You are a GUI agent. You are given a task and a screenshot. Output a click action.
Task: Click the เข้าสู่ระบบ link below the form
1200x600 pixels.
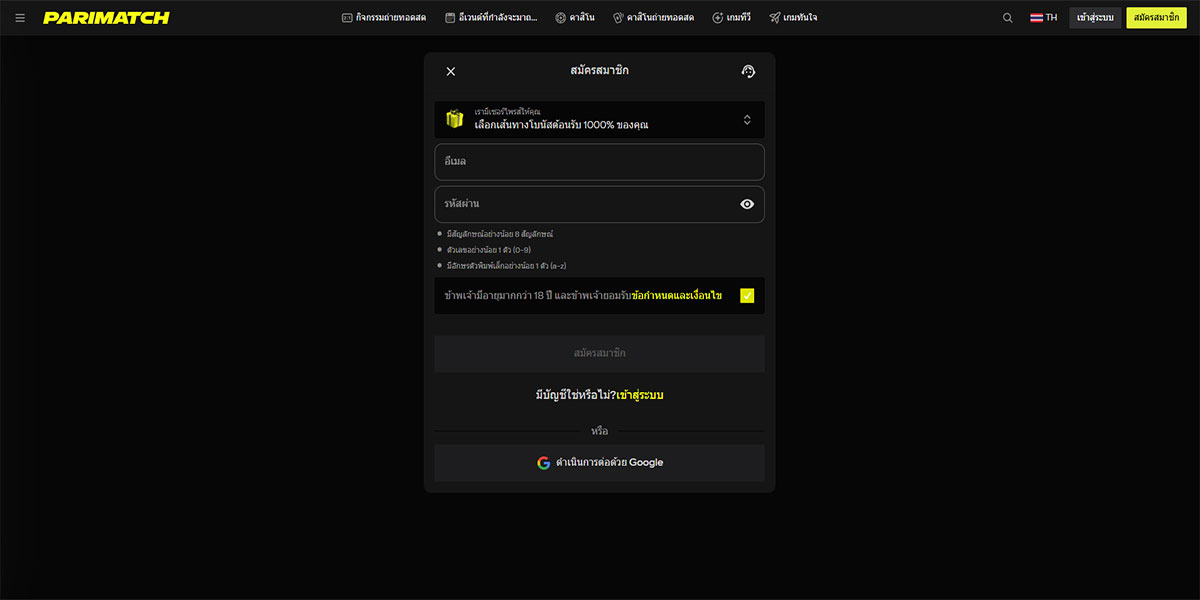(640, 395)
